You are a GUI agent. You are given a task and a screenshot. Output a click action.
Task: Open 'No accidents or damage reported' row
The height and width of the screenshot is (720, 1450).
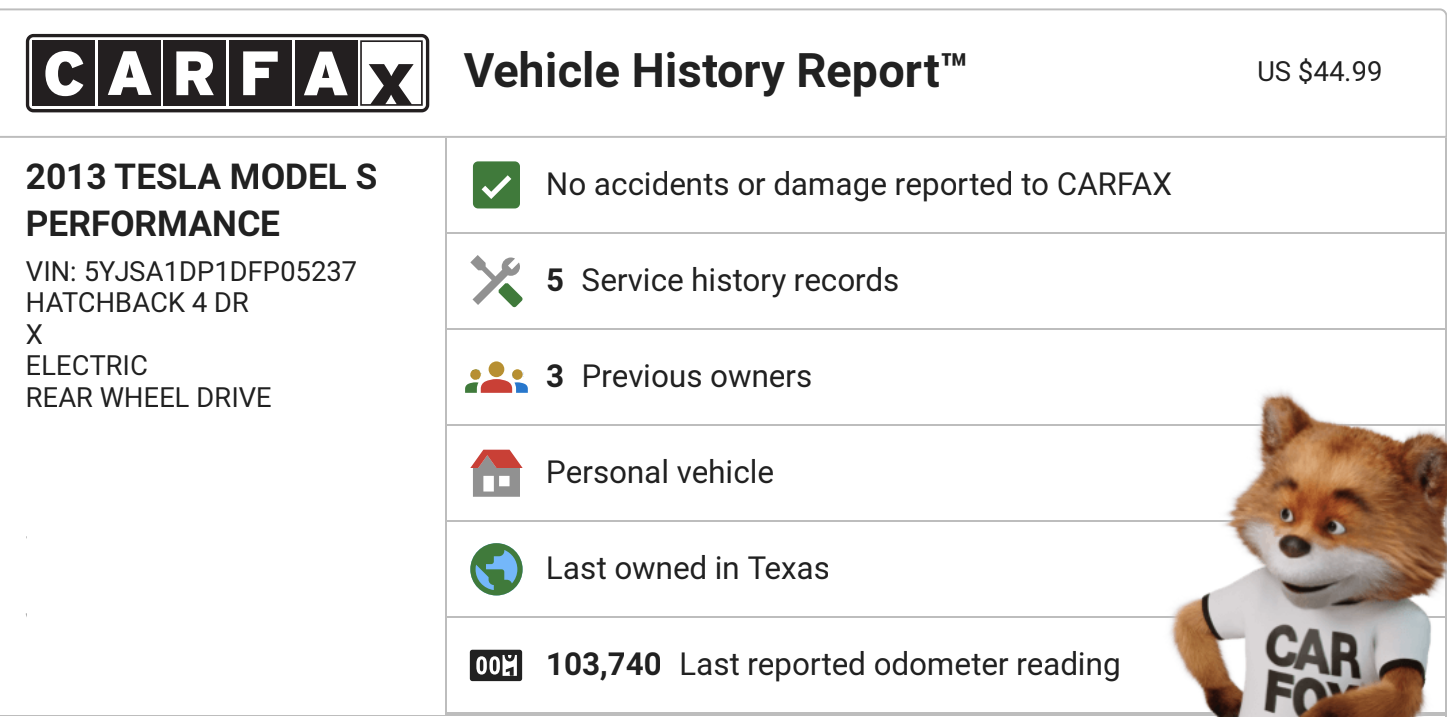[x=858, y=185]
